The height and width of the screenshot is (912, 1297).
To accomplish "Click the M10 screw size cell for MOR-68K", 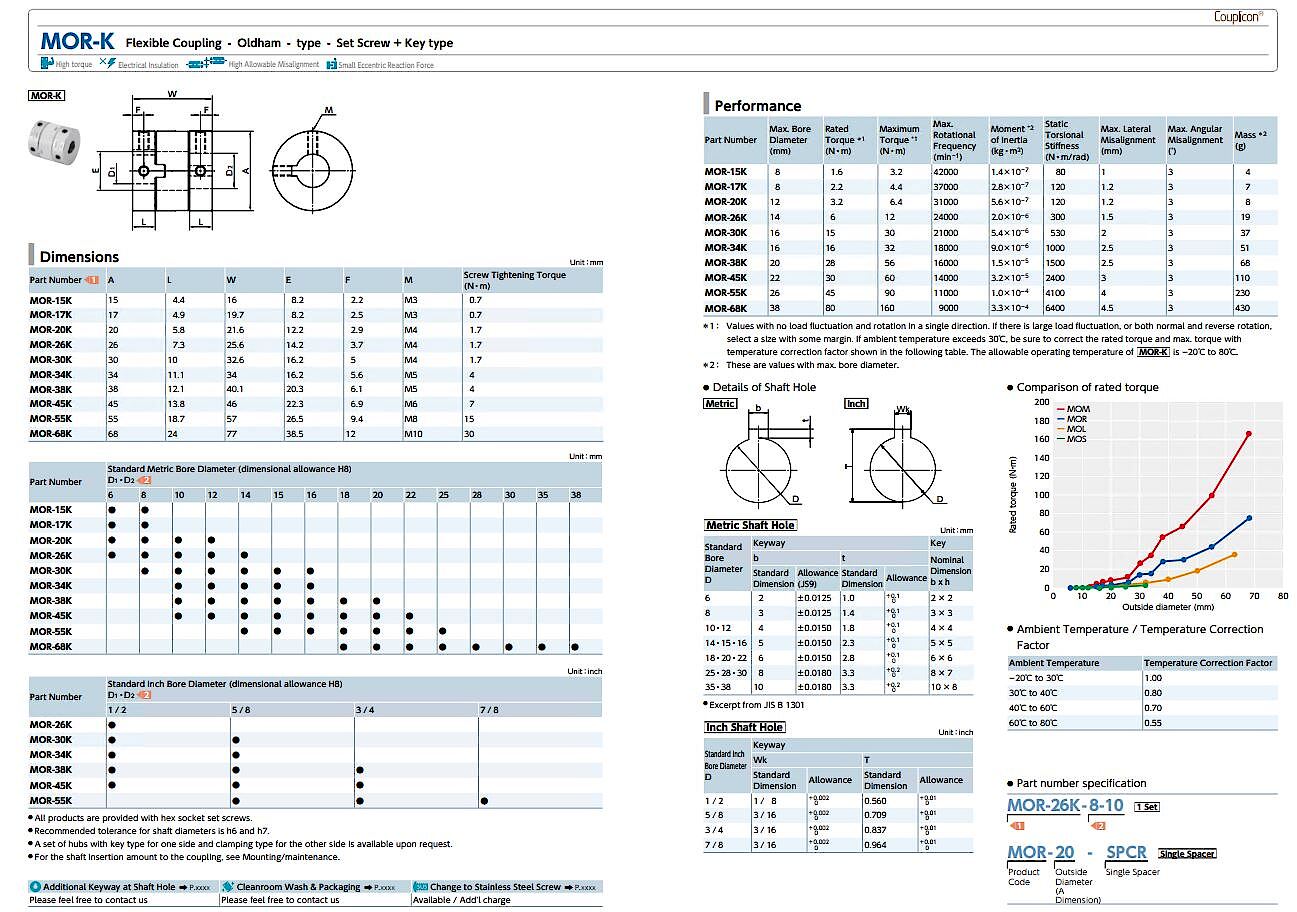I will coord(413,434).
